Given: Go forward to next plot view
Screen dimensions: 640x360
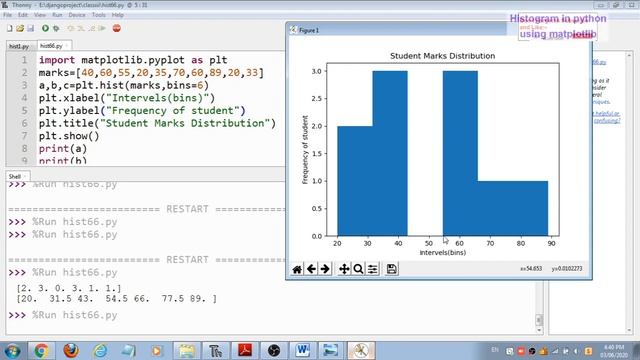Looking at the screenshot, I should (x=325, y=269).
